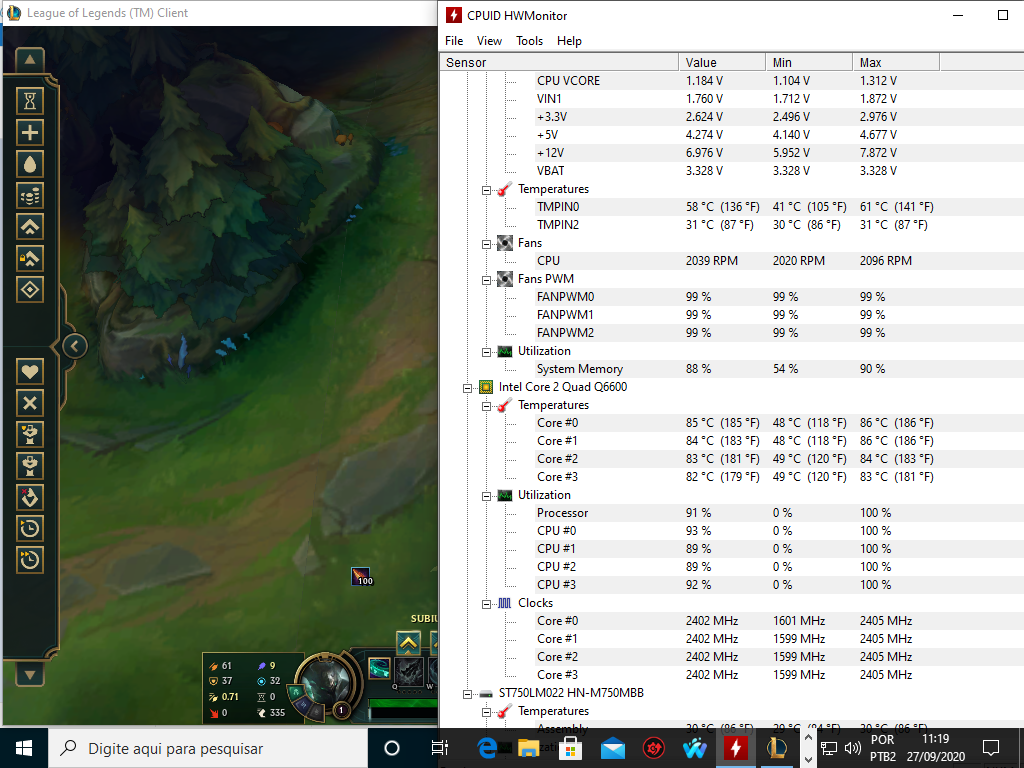Open Microsoft Store from the taskbar

(x=570, y=748)
